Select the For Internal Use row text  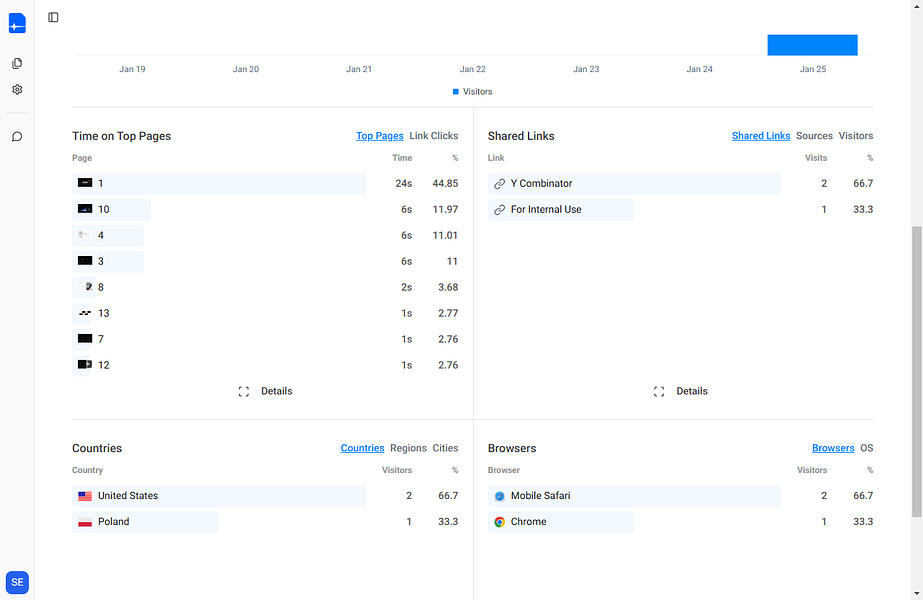546,210
